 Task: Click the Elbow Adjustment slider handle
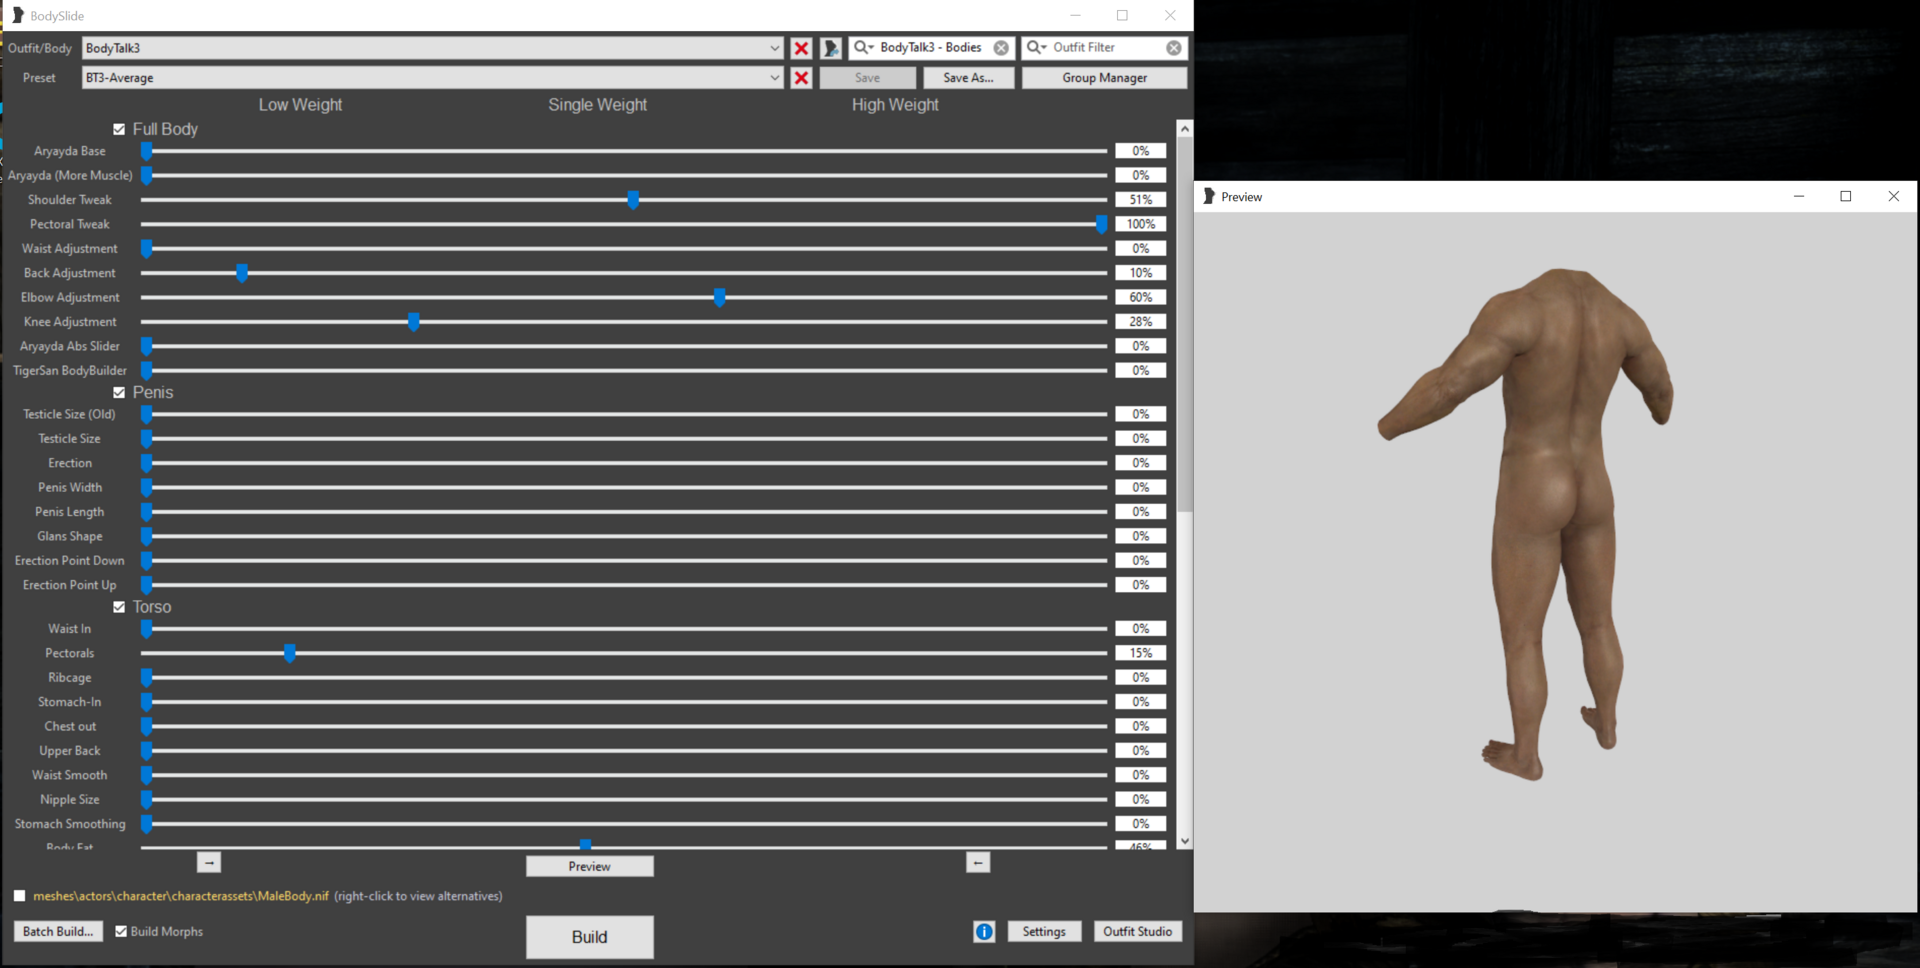(x=719, y=297)
